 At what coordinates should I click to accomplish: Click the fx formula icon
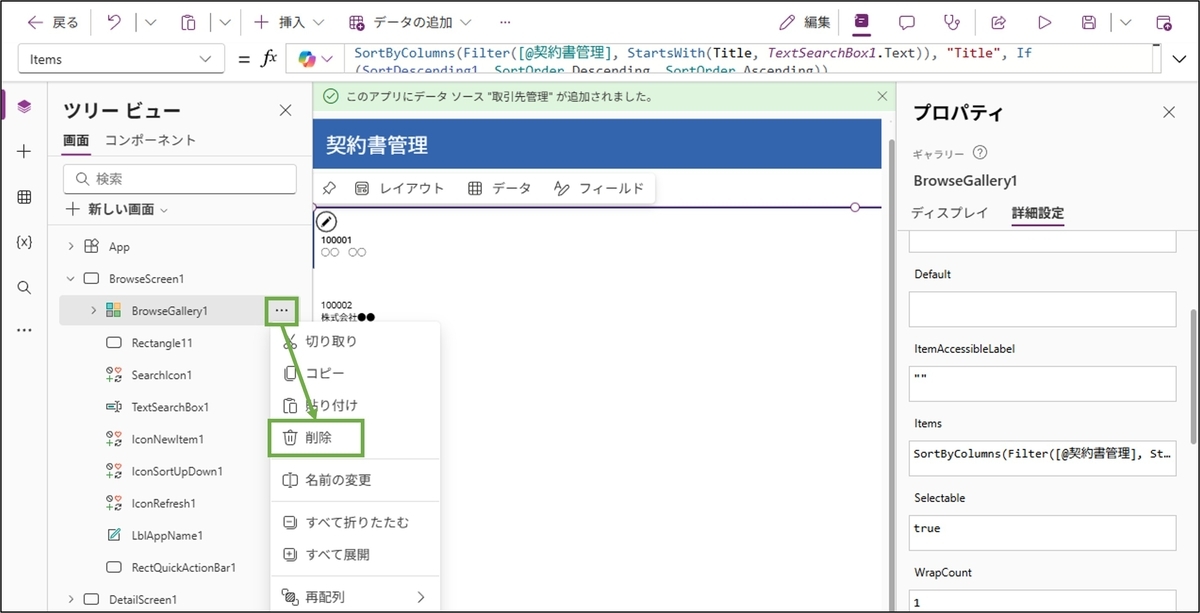pos(268,59)
